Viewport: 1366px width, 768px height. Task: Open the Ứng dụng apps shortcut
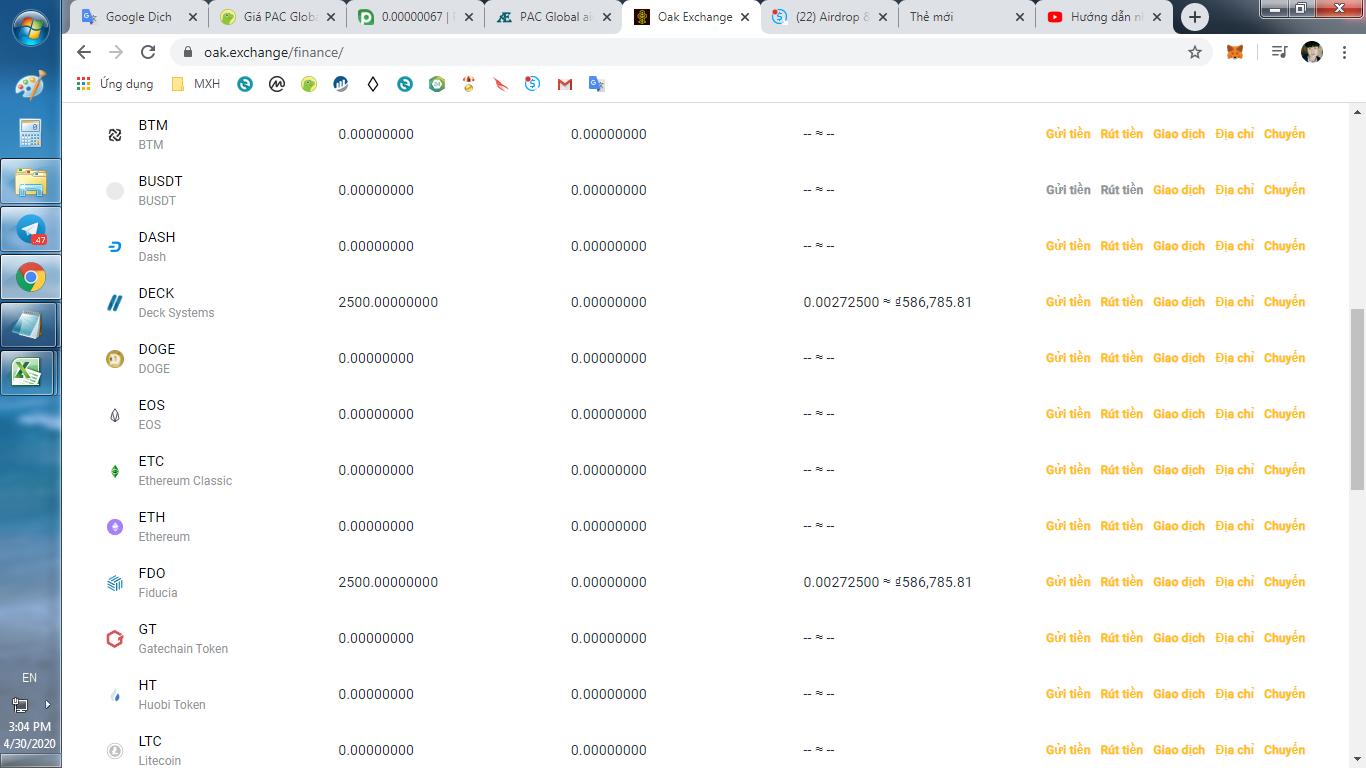(115, 84)
